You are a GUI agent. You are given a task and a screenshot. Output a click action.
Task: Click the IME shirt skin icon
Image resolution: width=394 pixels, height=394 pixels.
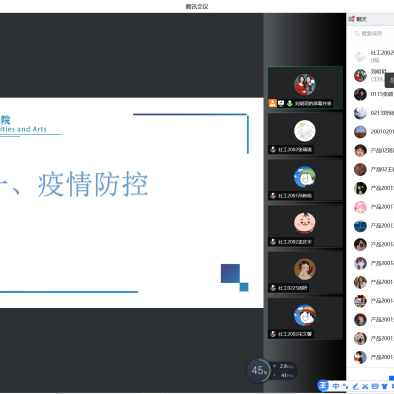click(x=385, y=386)
